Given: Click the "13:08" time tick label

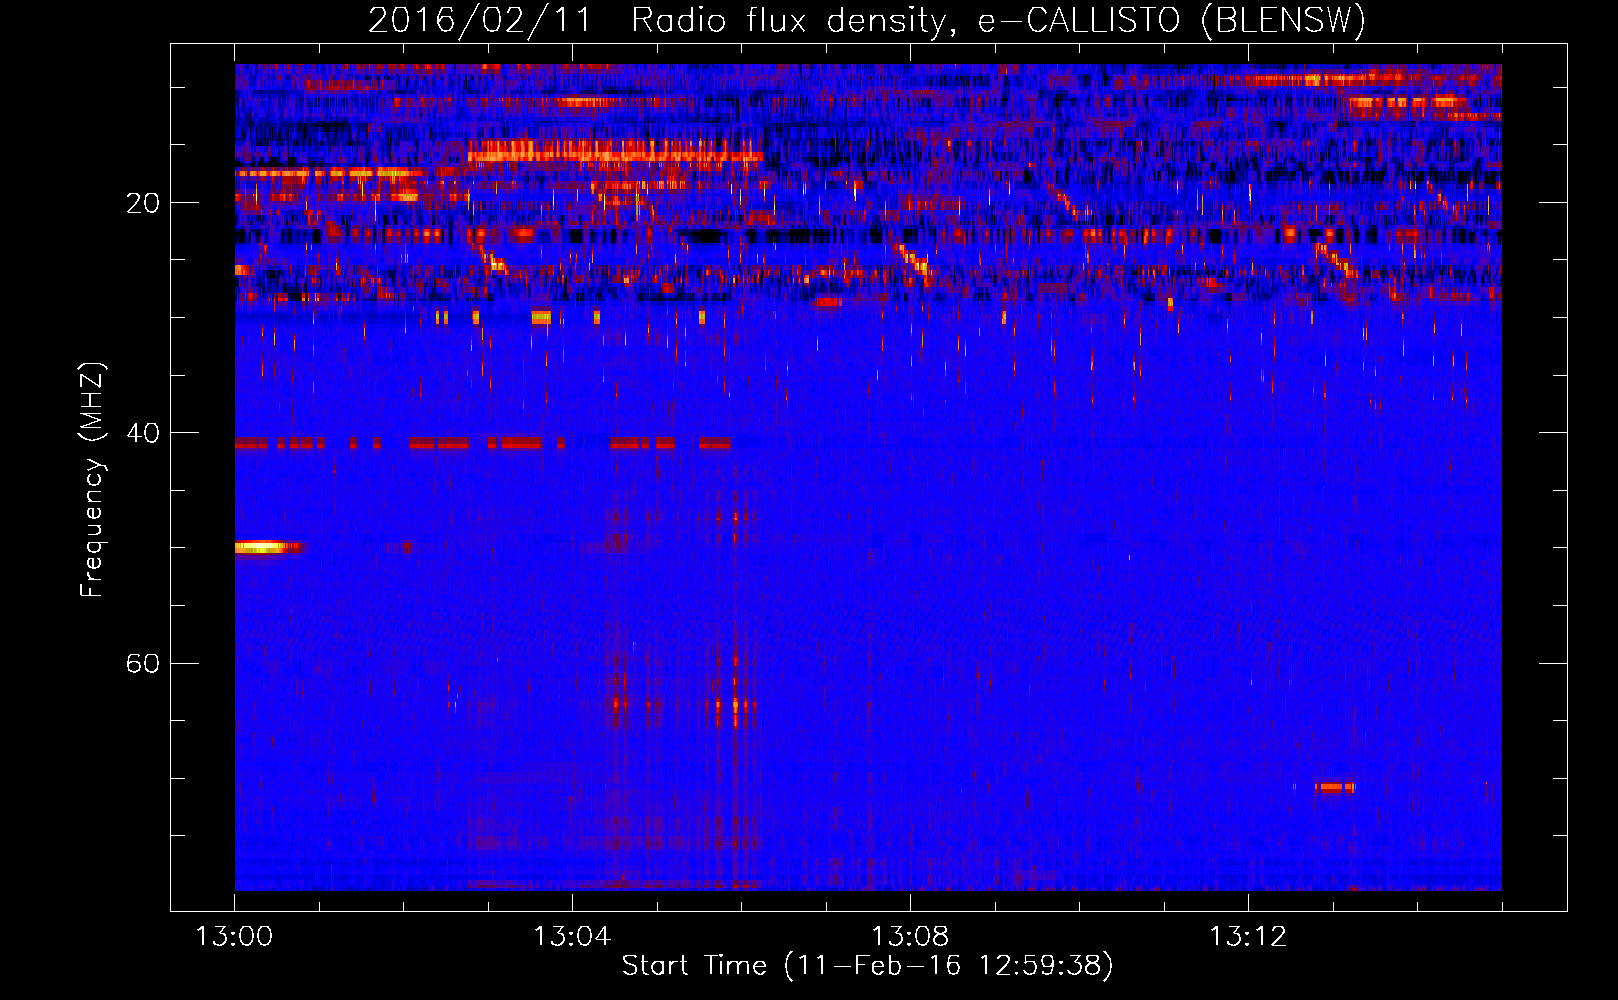Looking at the screenshot, I should pyautogui.click(x=910, y=937).
